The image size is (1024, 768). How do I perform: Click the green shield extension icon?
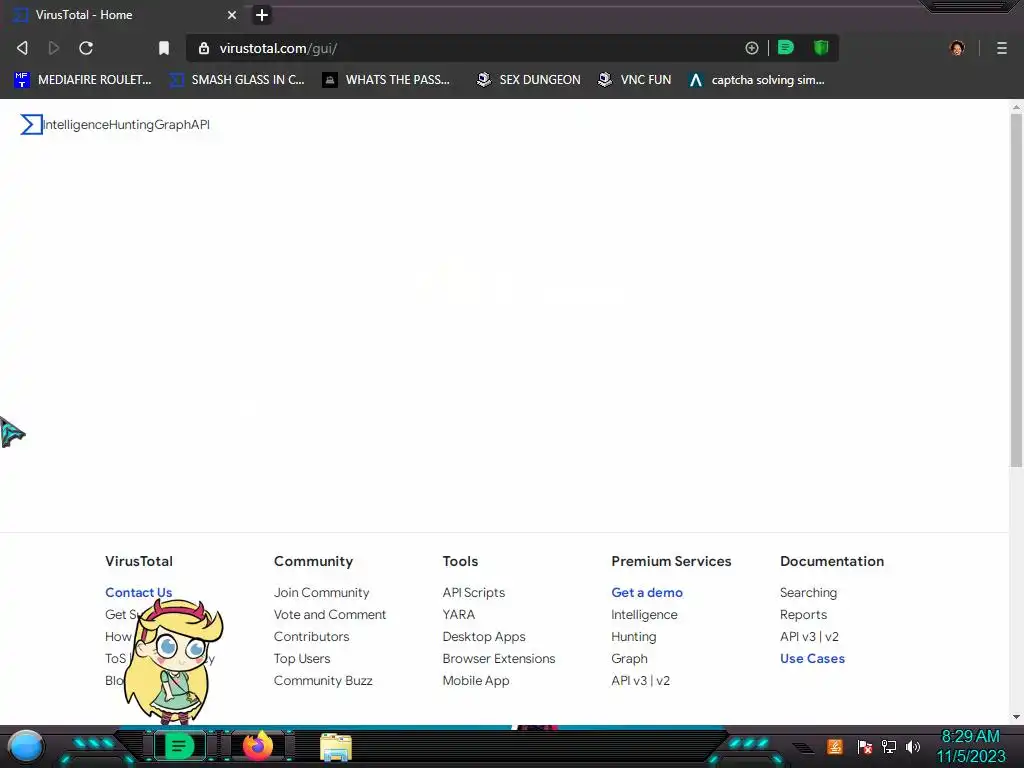click(x=821, y=47)
